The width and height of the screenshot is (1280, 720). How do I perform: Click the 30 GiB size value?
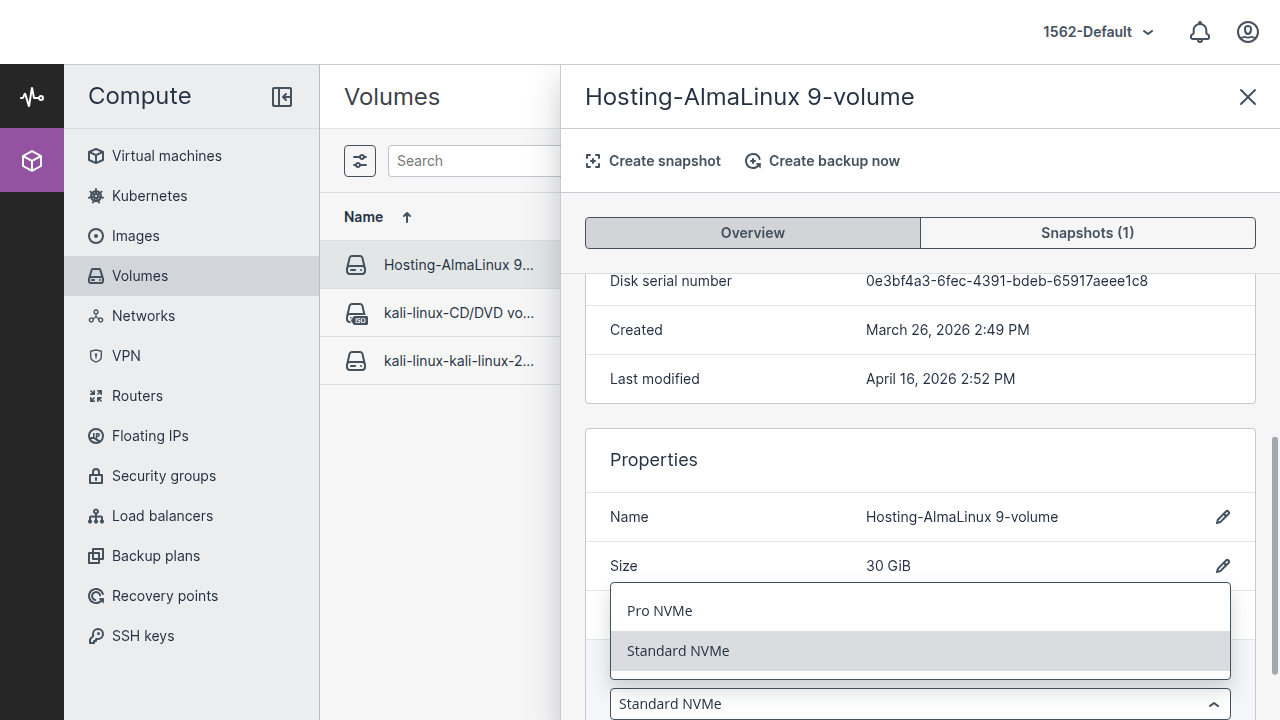[888, 566]
